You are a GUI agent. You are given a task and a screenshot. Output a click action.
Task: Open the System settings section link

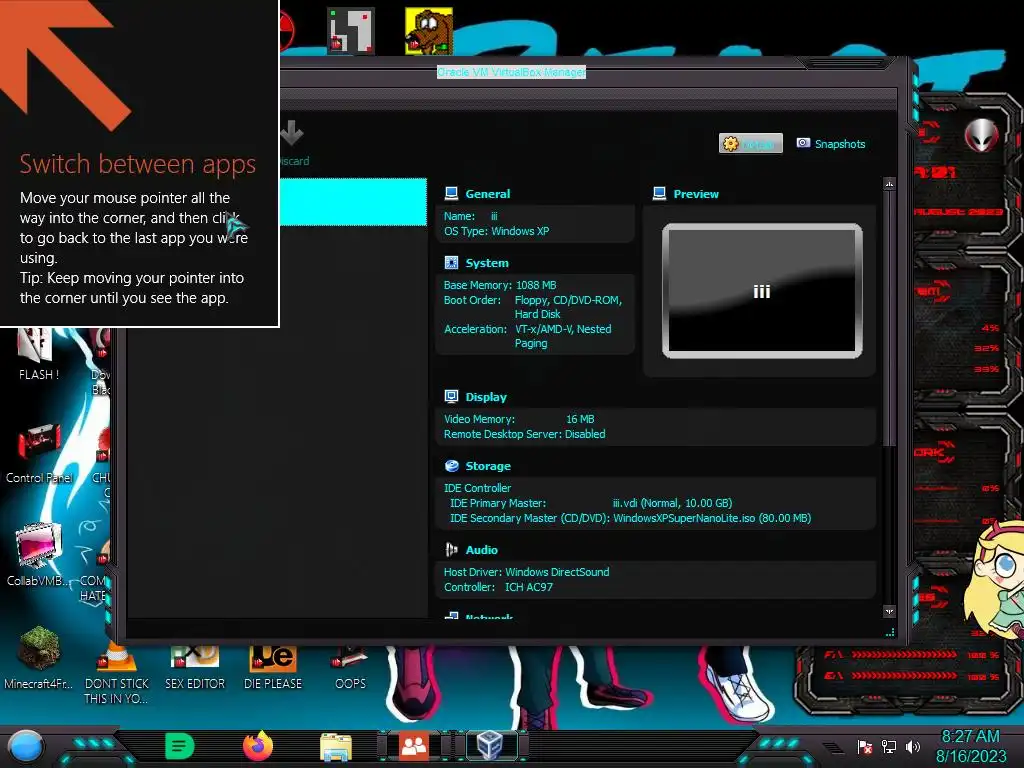pos(487,263)
